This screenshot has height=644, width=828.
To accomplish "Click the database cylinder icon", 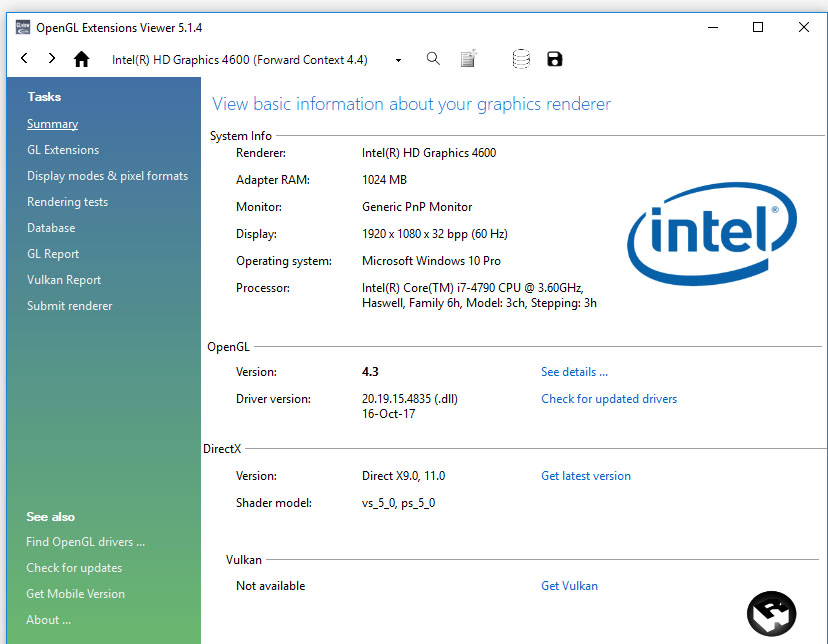I will click(521, 59).
